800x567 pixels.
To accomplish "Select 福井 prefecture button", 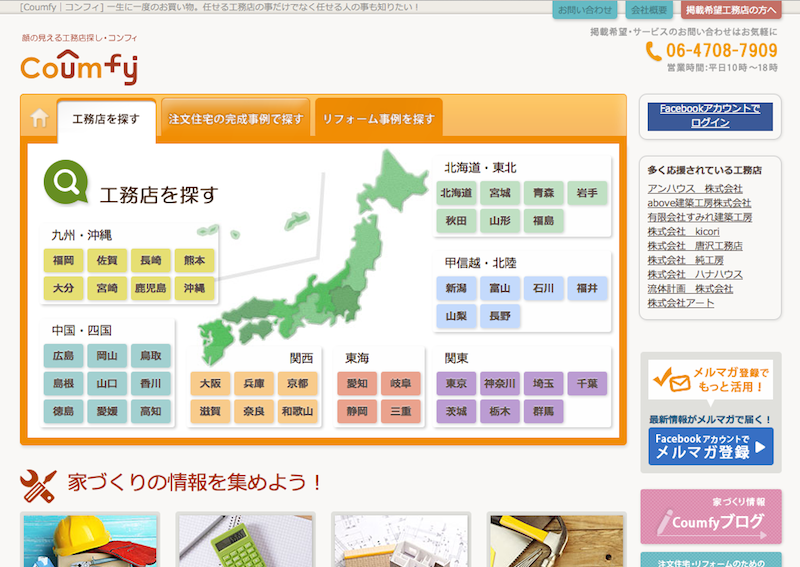I will pyautogui.click(x=587, y=288).
